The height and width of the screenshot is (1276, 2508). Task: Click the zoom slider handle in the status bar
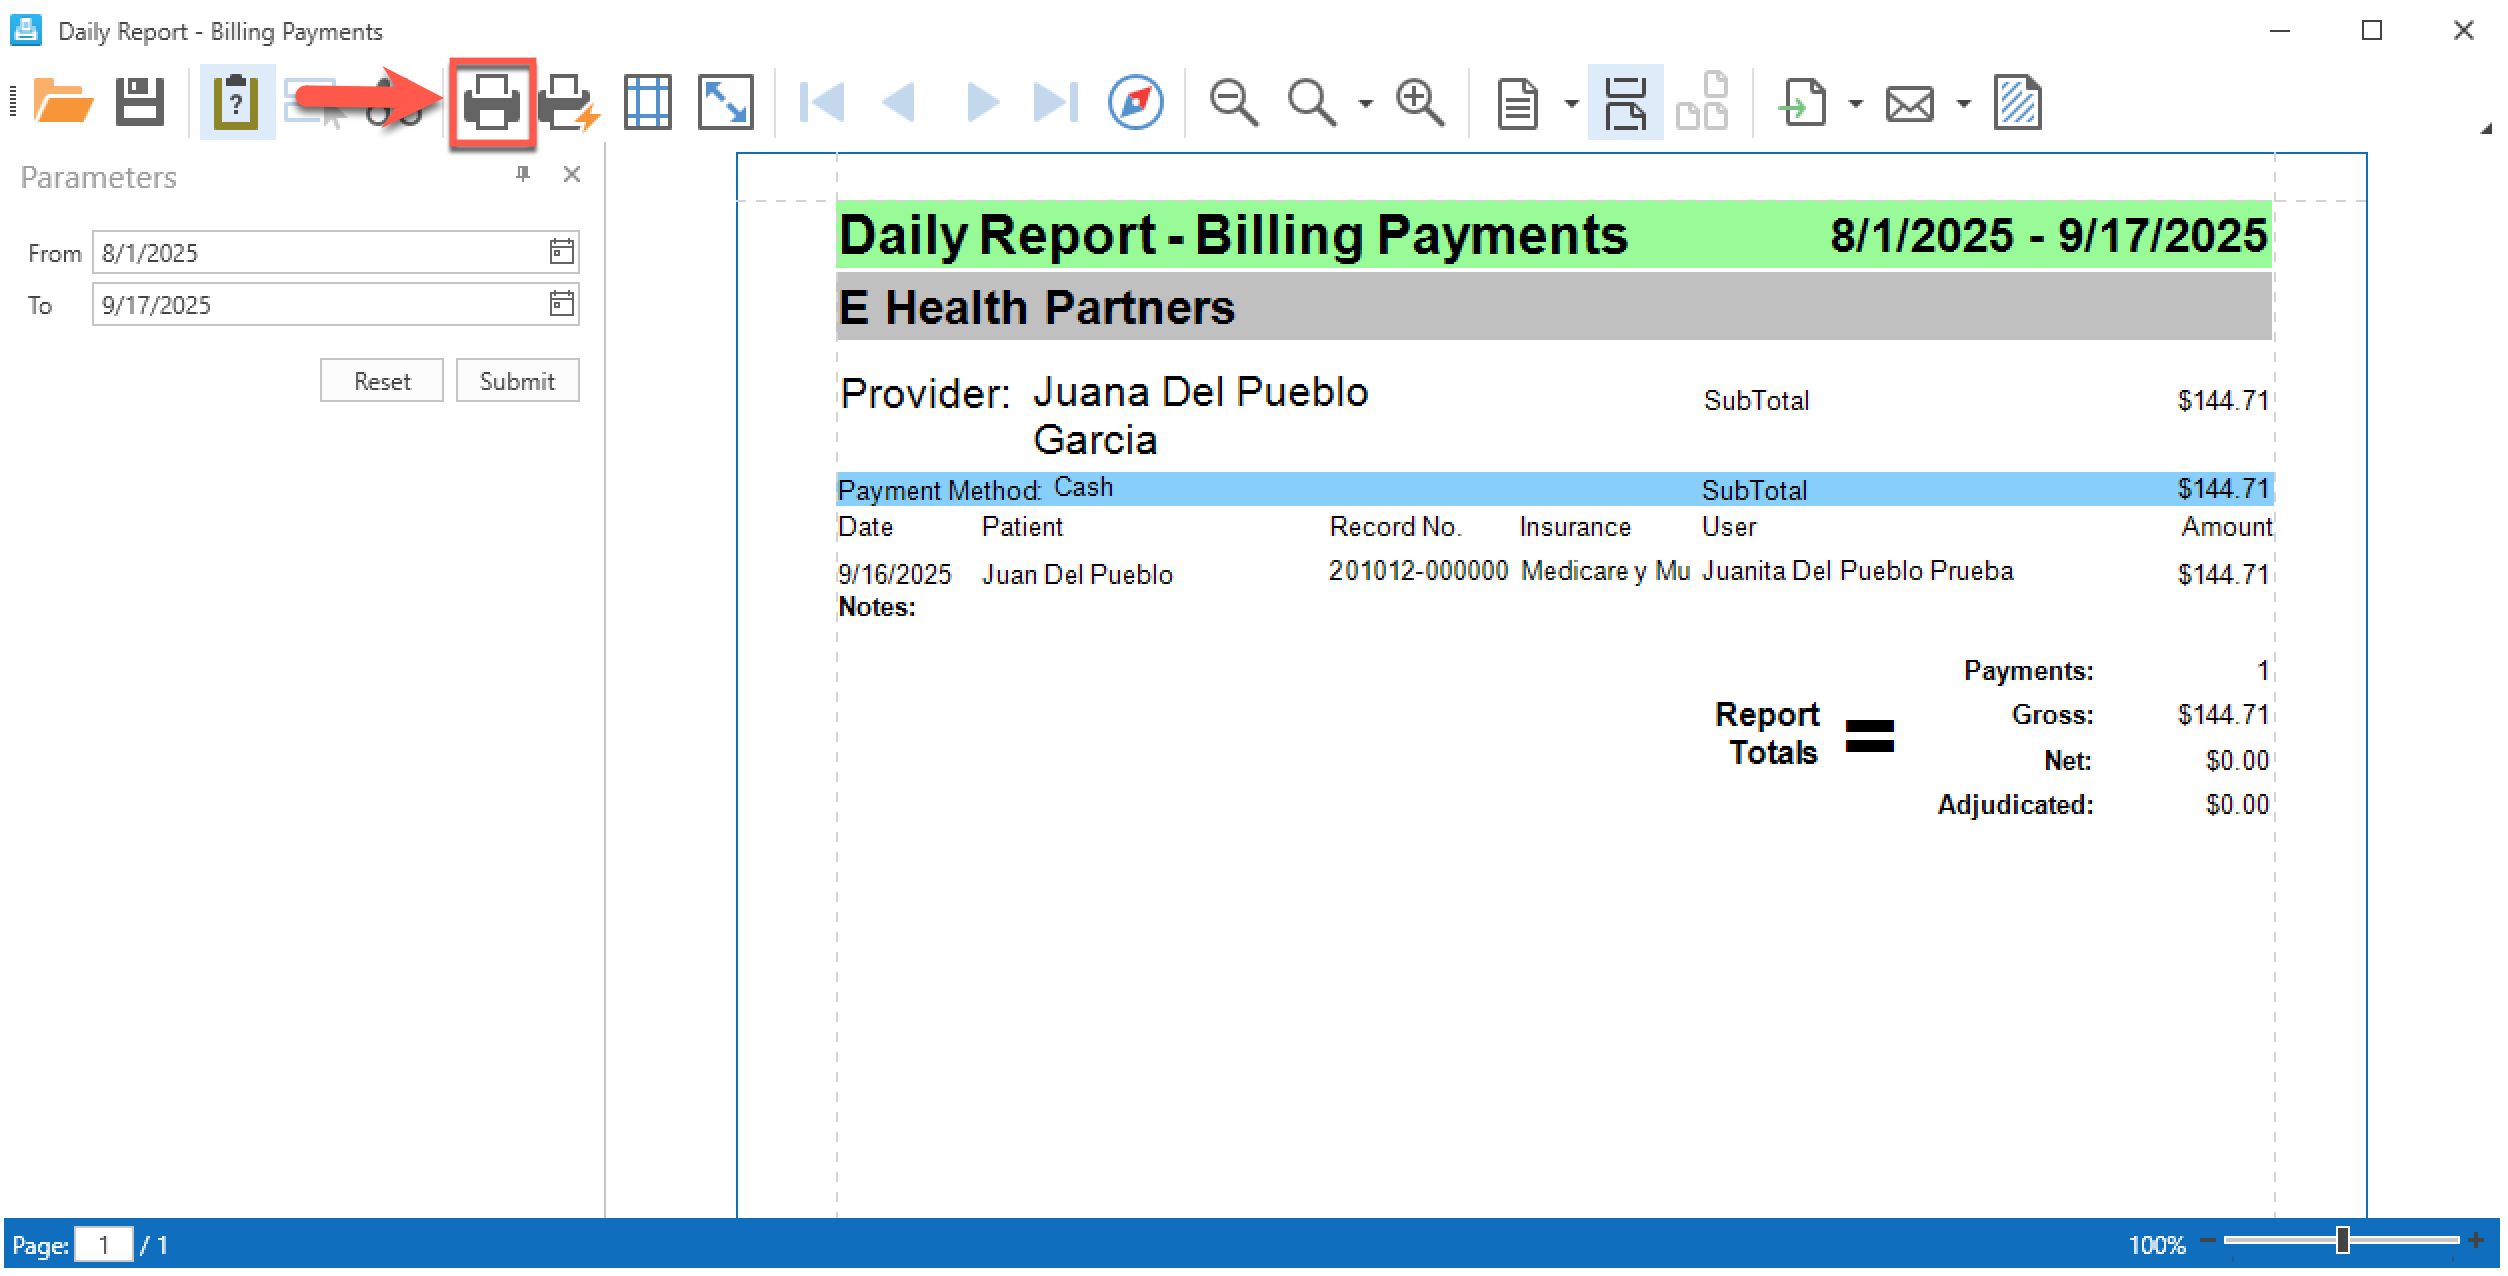tap(2342, 1240)
